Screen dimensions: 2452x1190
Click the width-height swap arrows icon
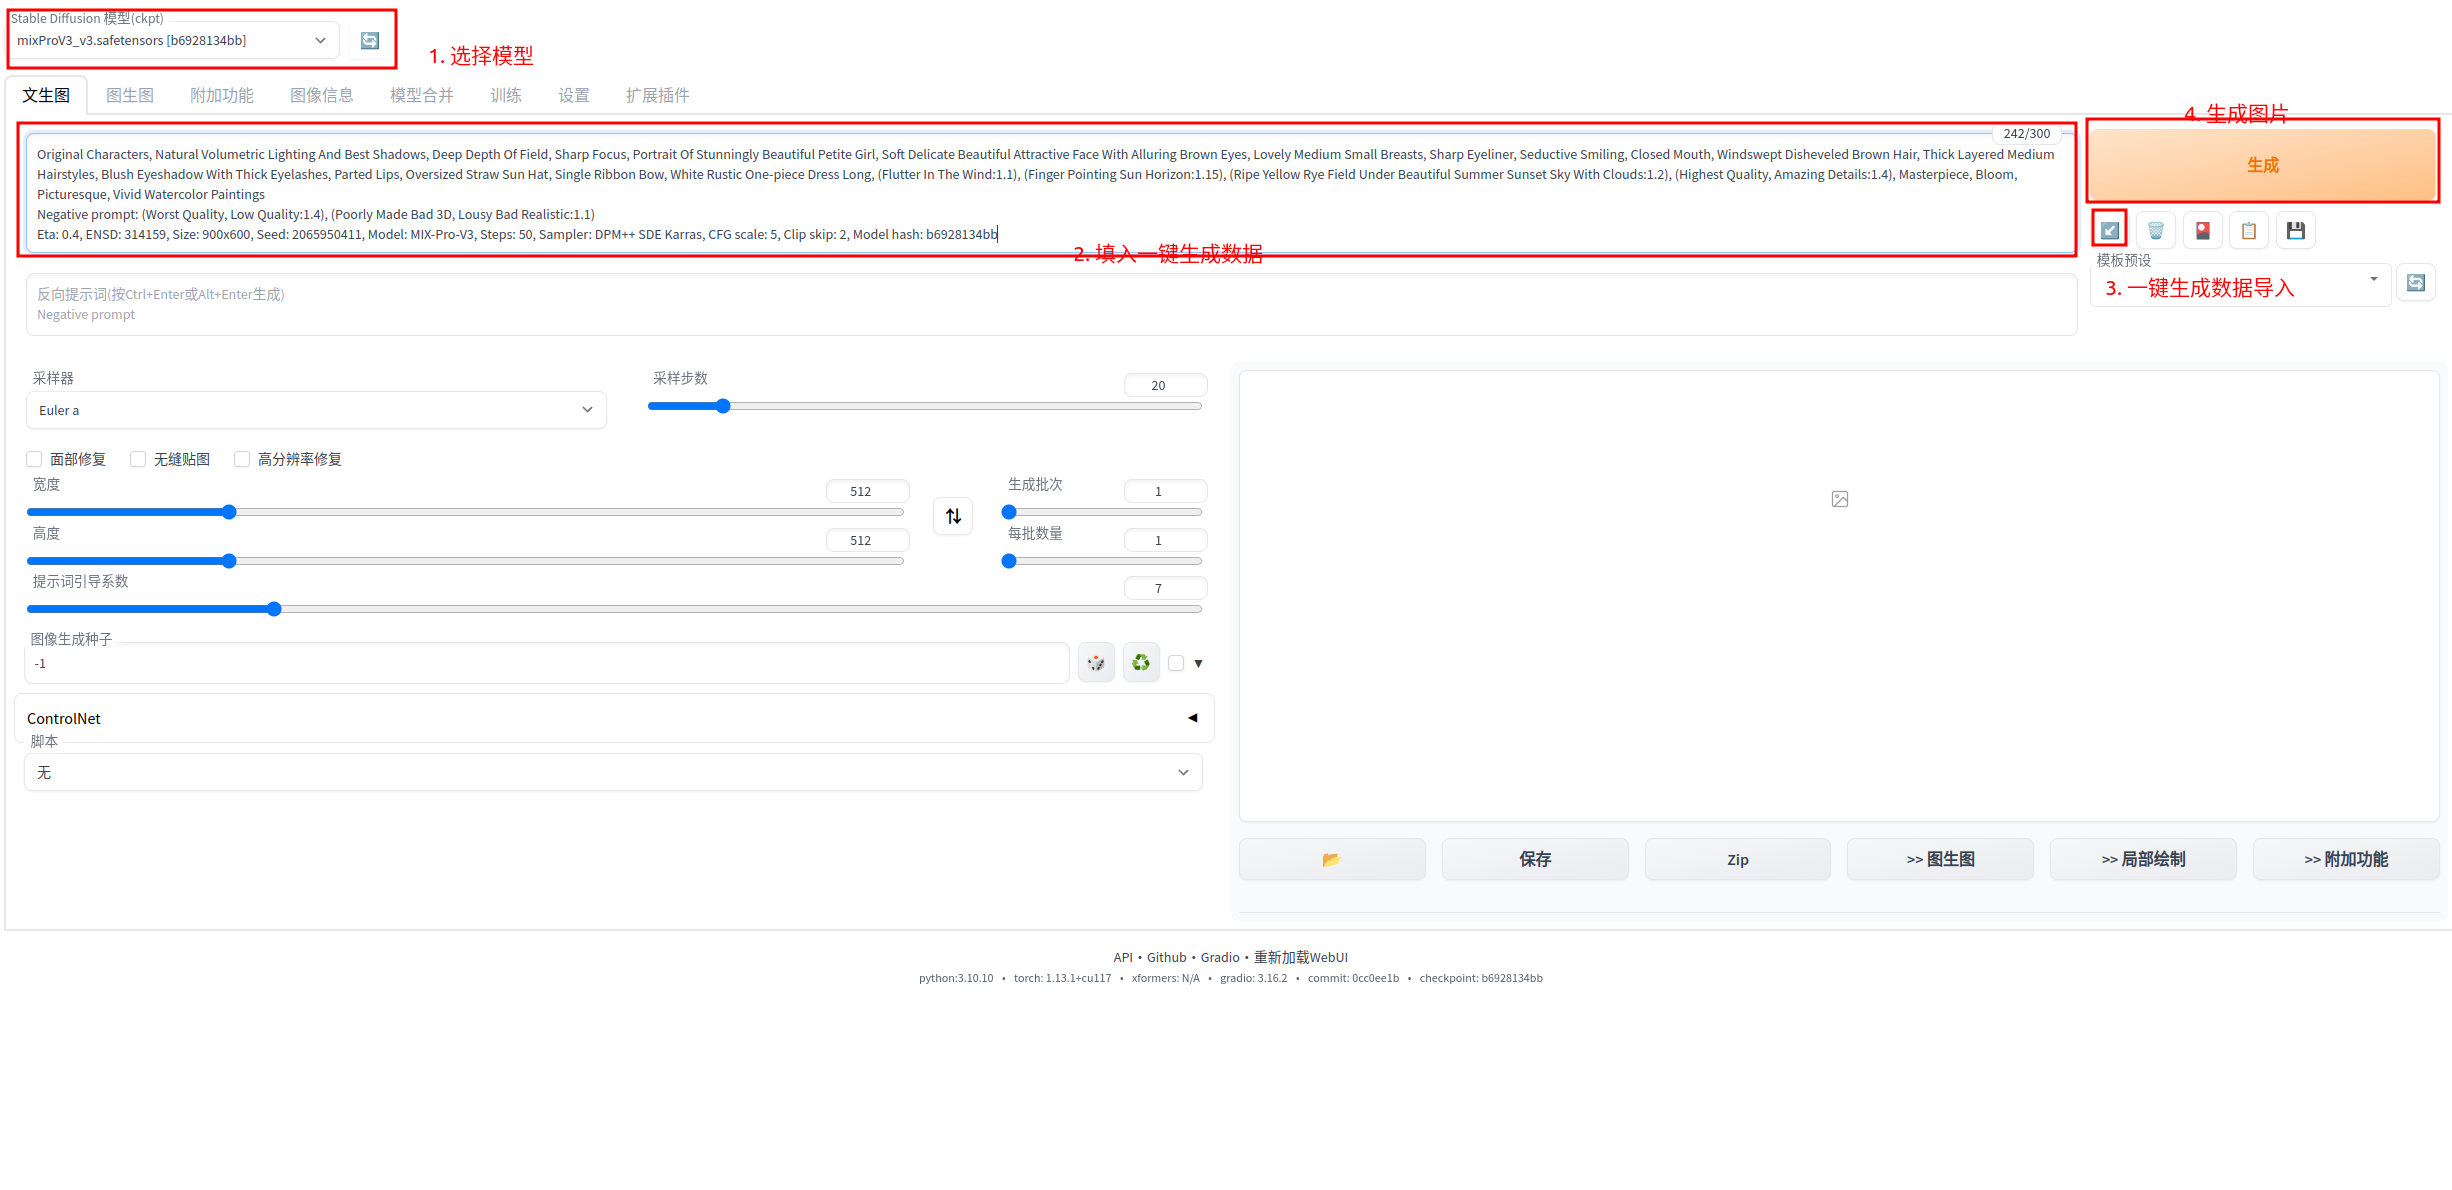point(953,516)
